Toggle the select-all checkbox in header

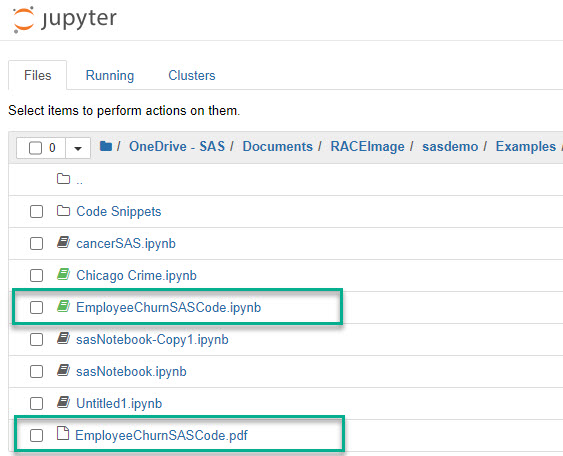click(x=35, y=148)
